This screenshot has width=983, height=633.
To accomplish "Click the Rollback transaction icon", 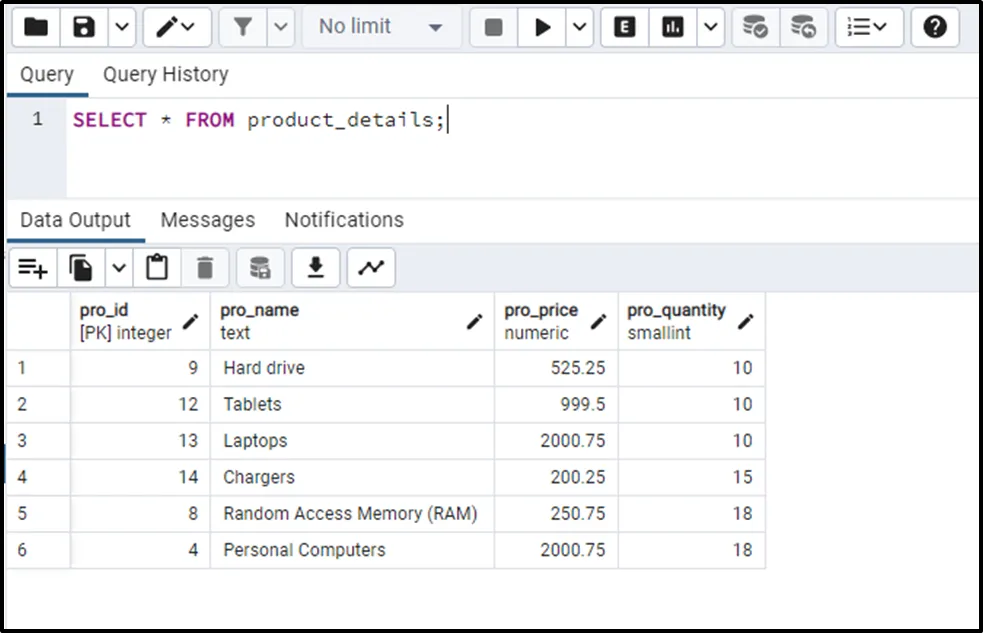I will pos(802,27).
